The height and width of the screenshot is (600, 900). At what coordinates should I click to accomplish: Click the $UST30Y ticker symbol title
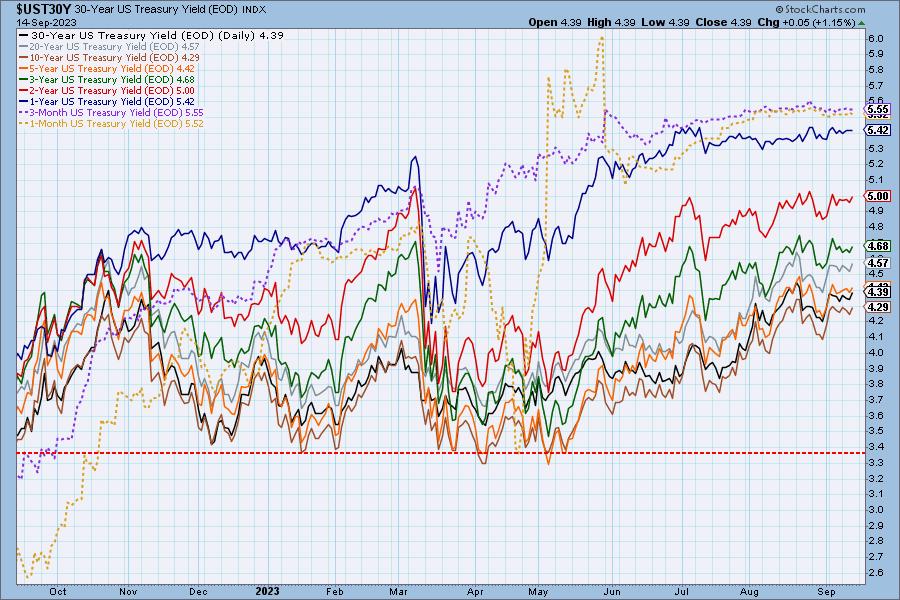(x=44, y=9)
